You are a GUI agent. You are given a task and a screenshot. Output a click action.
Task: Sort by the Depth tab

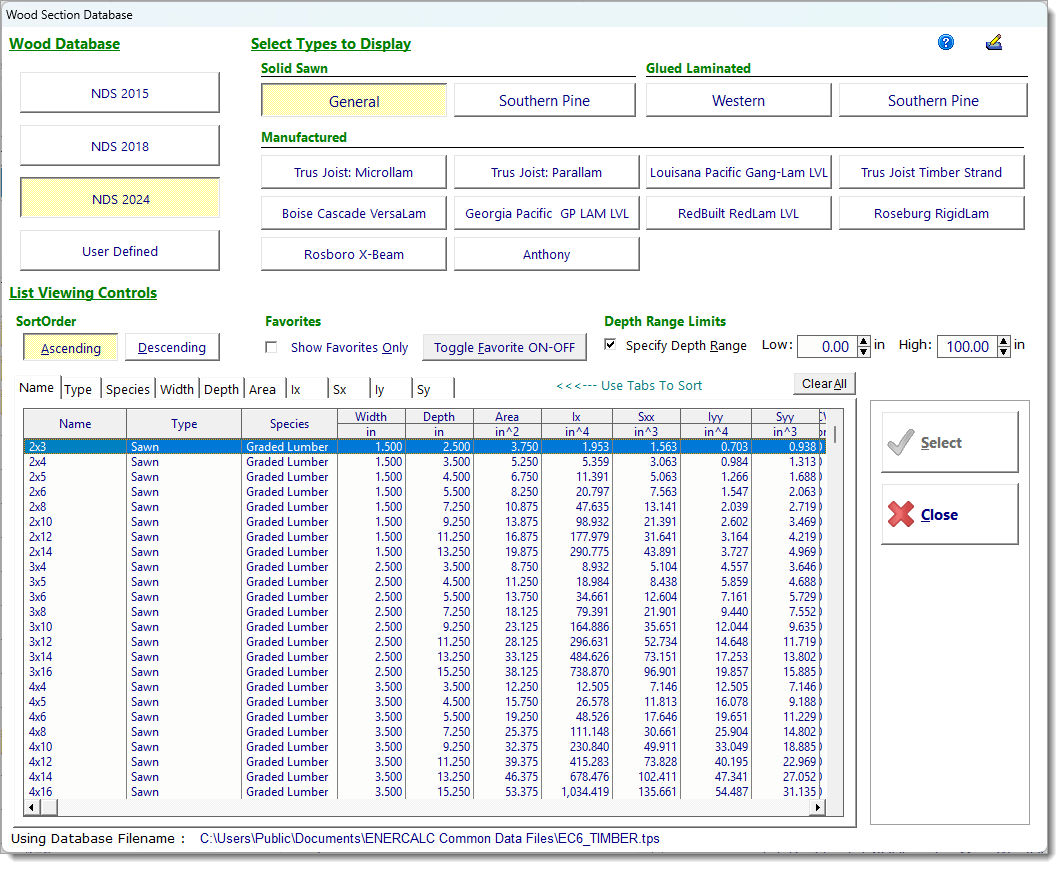[222, 389]
